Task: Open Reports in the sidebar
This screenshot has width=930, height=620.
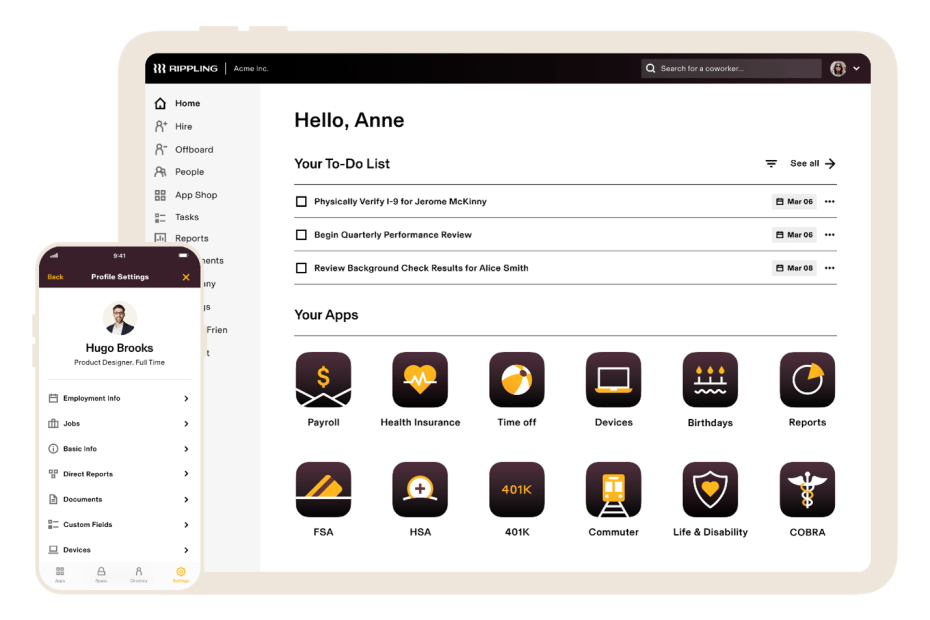Action: point(181,239)
